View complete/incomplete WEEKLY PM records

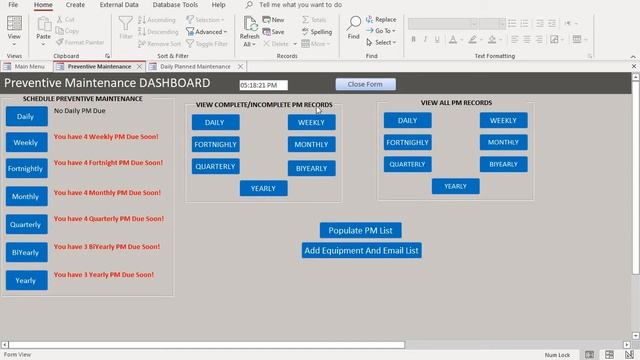[x=311, y=122]
